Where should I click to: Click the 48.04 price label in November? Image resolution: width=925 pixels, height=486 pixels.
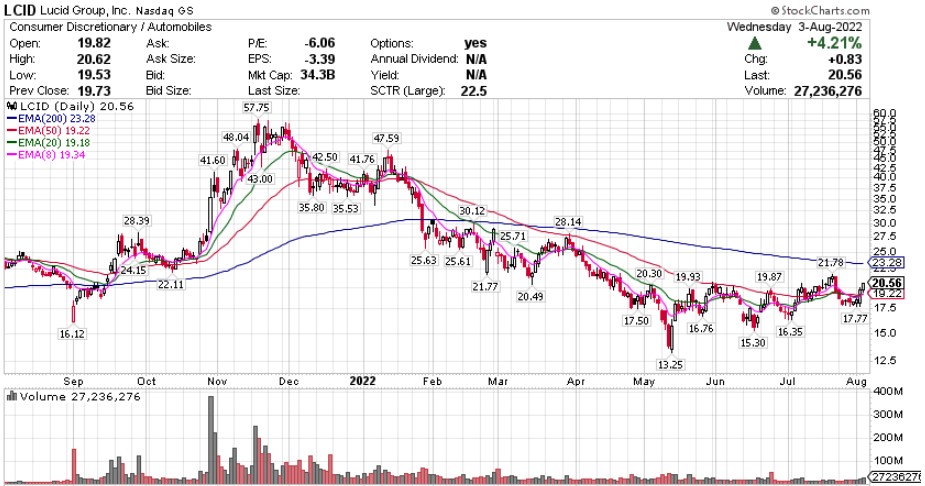click(236, 137)
